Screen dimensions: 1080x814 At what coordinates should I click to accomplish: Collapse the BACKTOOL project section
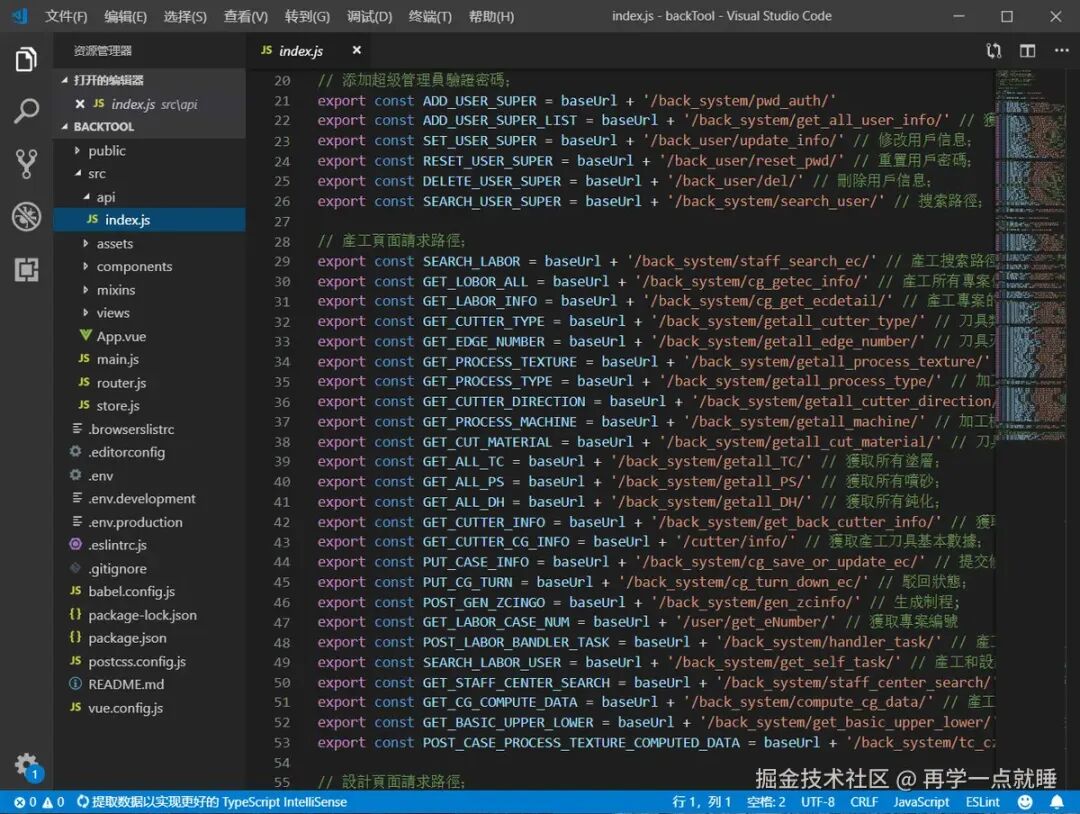pos(65,127)
